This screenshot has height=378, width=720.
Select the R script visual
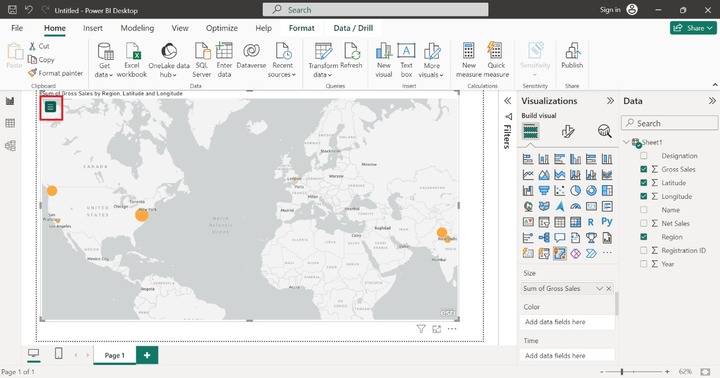[591, 222]
